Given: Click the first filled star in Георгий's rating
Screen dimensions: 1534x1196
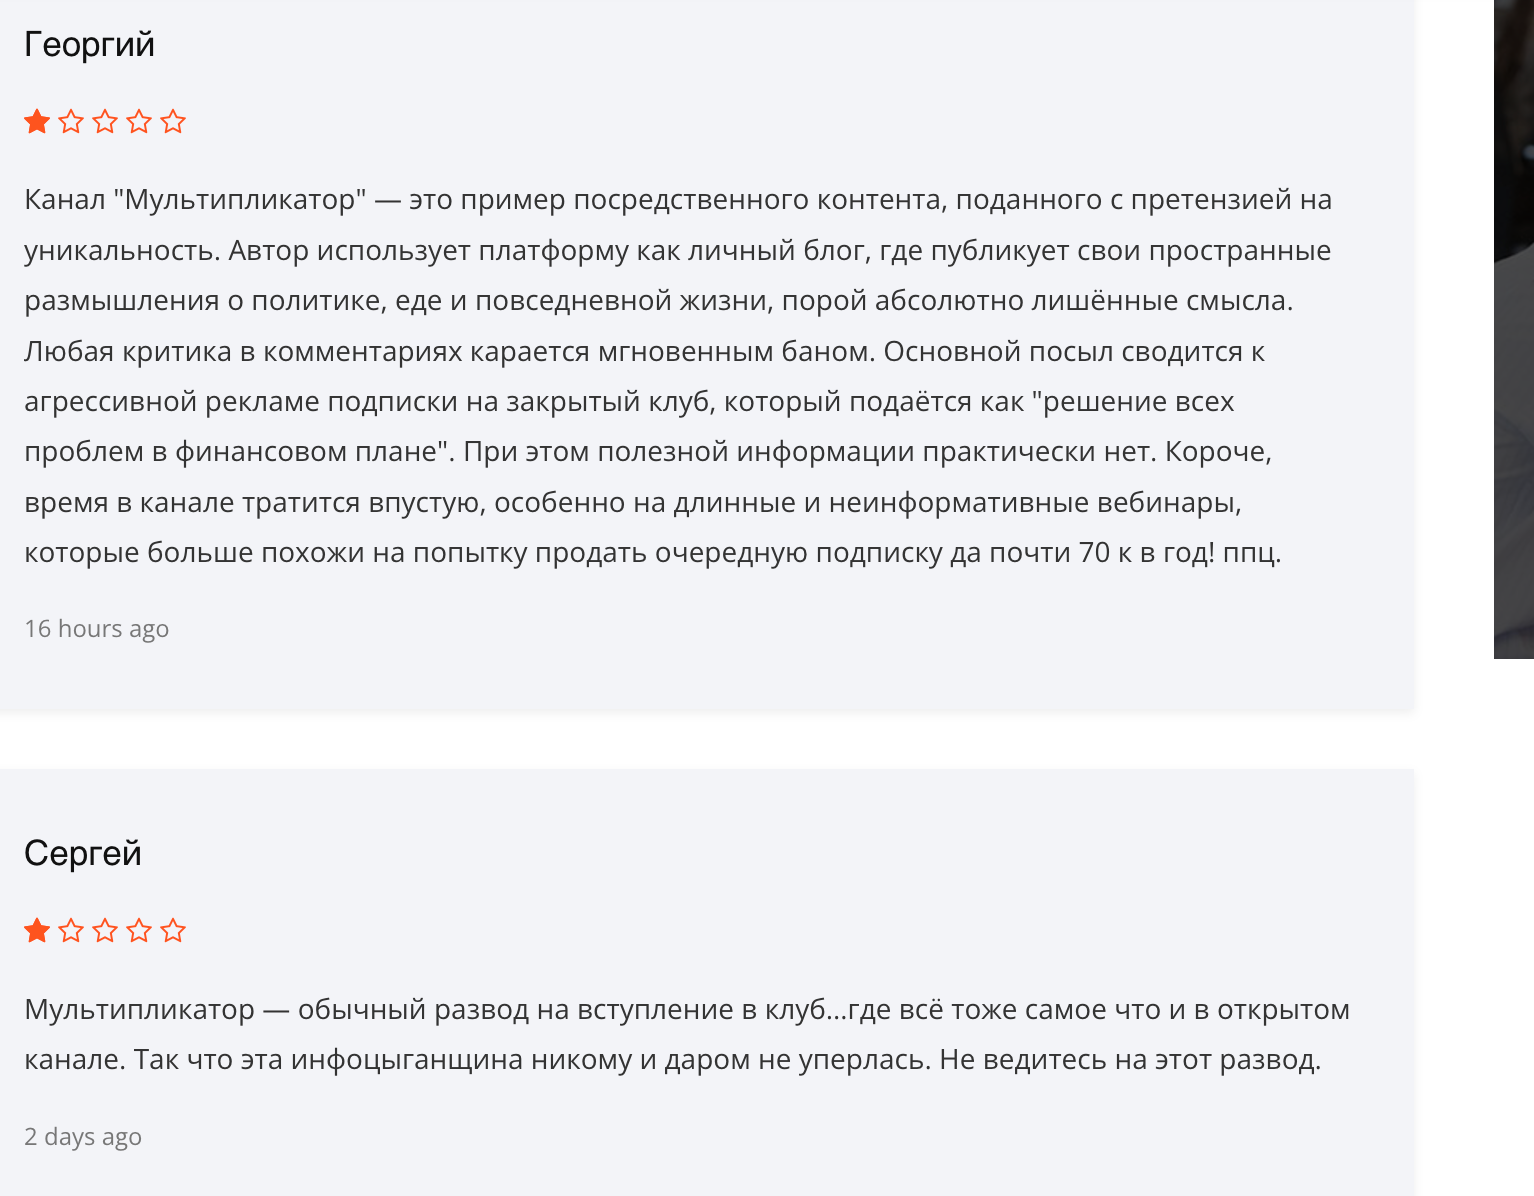Looking at the screenshot, I should (37, 122).
